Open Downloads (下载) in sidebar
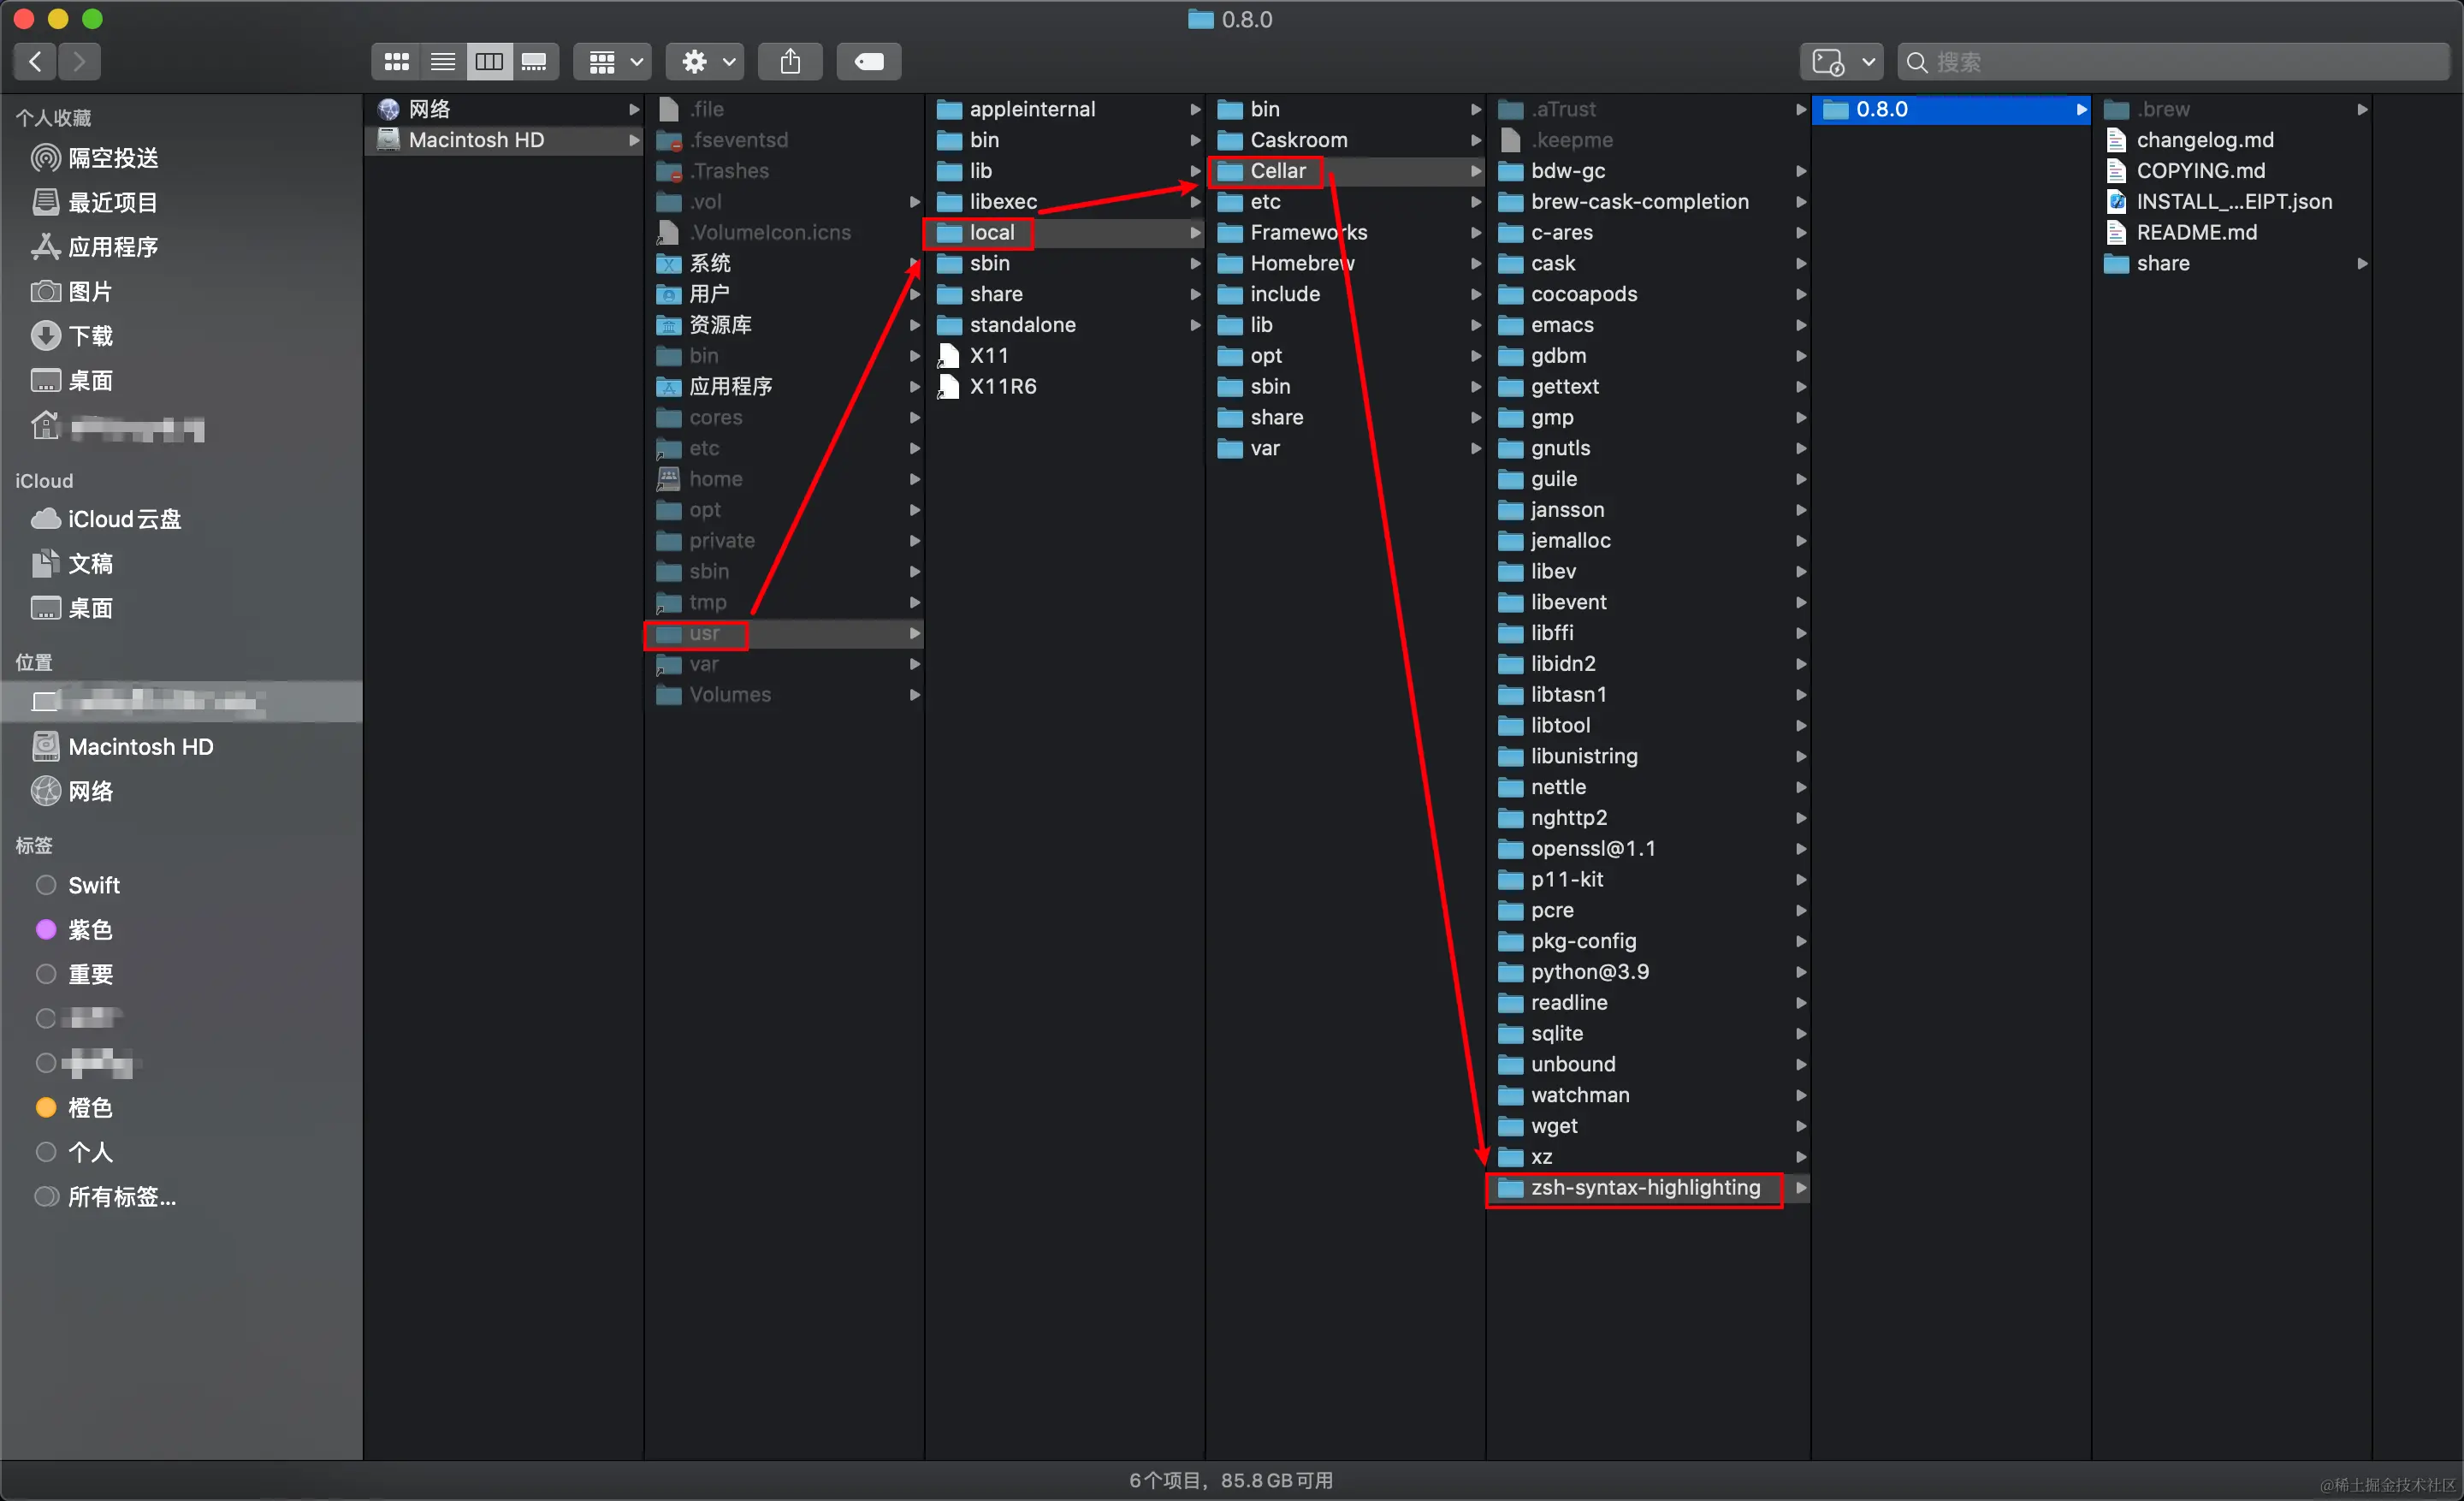This screenshot has height=1501, width=2464. click(90, 336)
